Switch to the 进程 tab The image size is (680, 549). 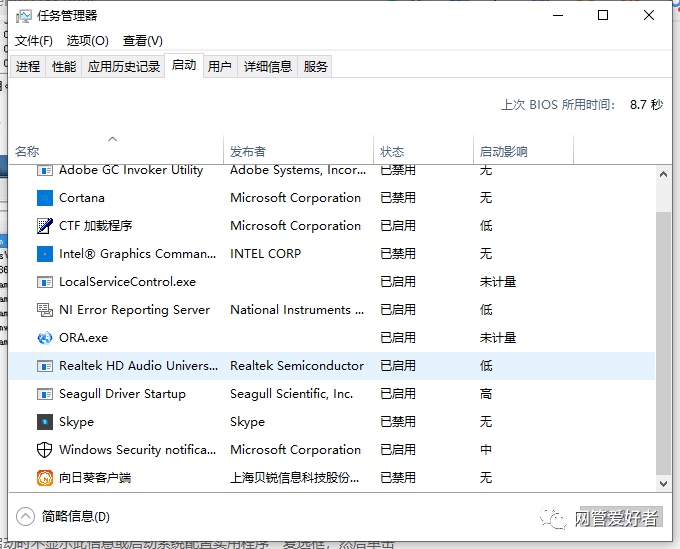[x=28, y=66]
